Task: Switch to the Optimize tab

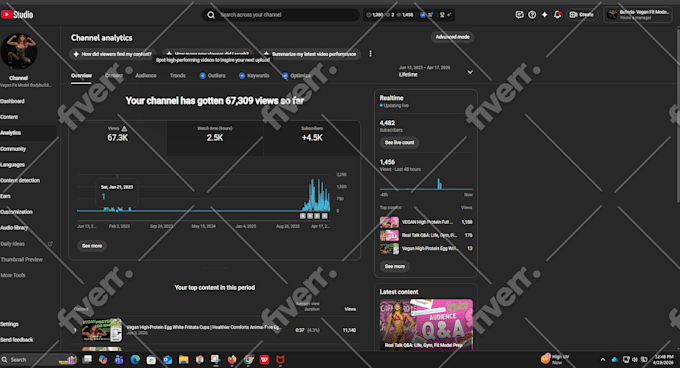Action: (x=296, y=76)
